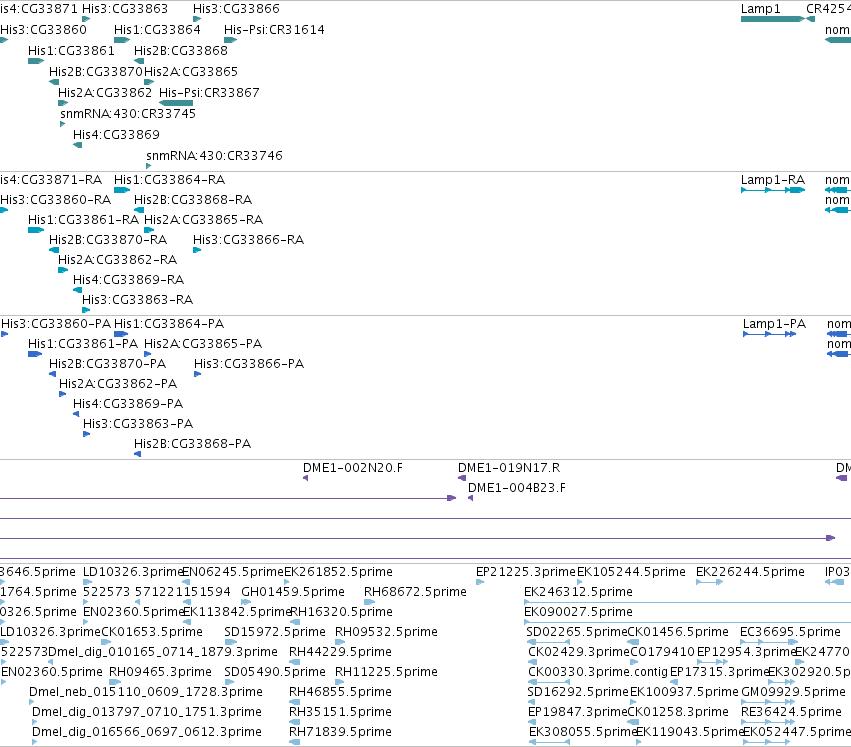
Task: Click the His2A:CG33865 gene label
Action: (x=191, y=72)
